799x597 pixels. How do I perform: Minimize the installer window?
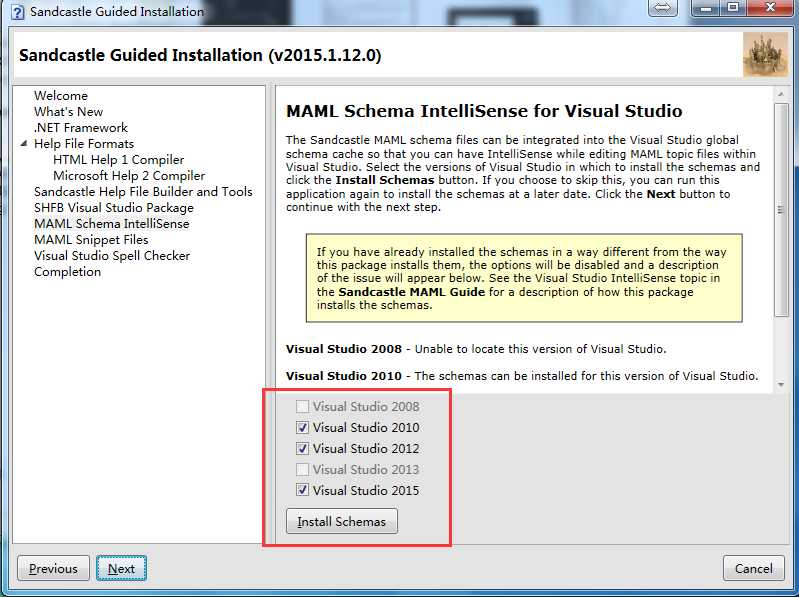[706, 8]
